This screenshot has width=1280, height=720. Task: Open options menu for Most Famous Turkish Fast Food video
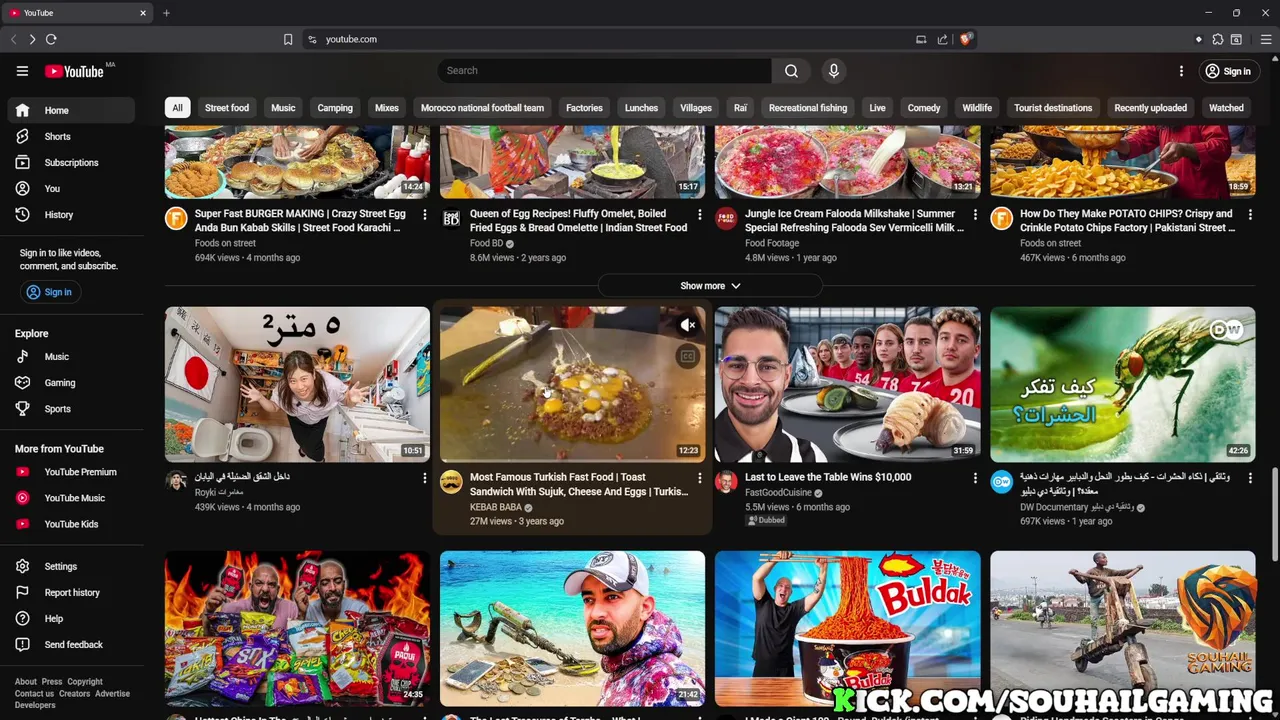pos(699,479)
